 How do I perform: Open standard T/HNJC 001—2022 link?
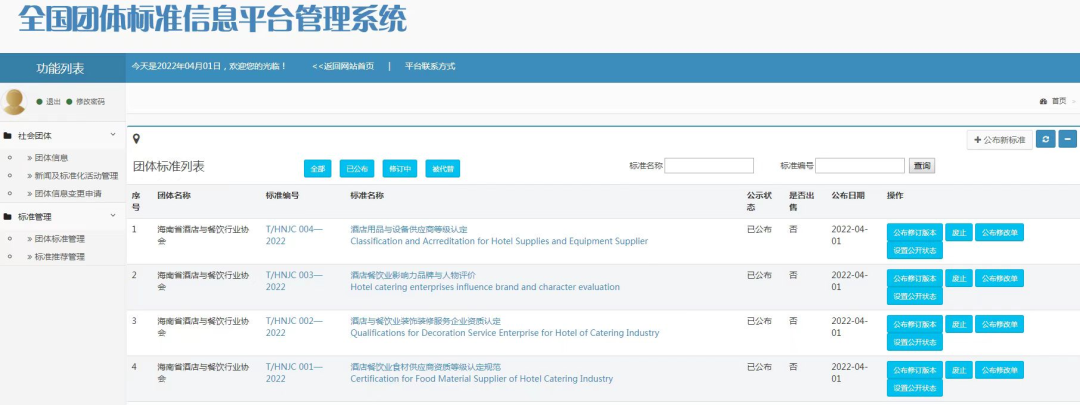(x=293, y=373)
